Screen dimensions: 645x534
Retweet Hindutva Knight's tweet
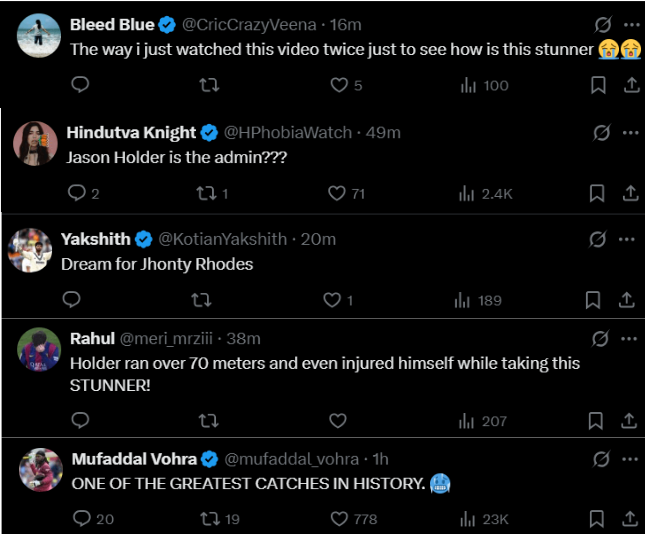click(211, 193)
